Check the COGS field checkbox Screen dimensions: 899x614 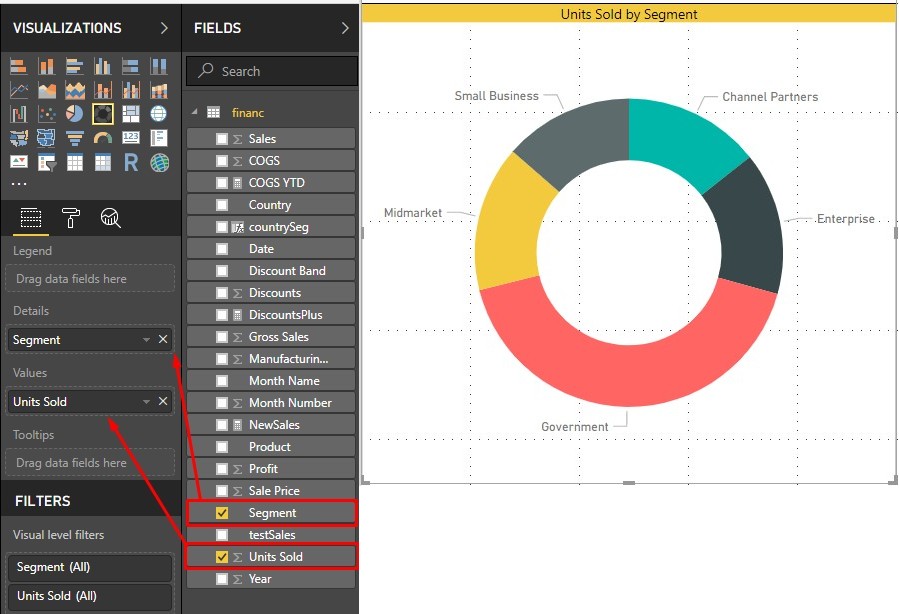point(222,161)
